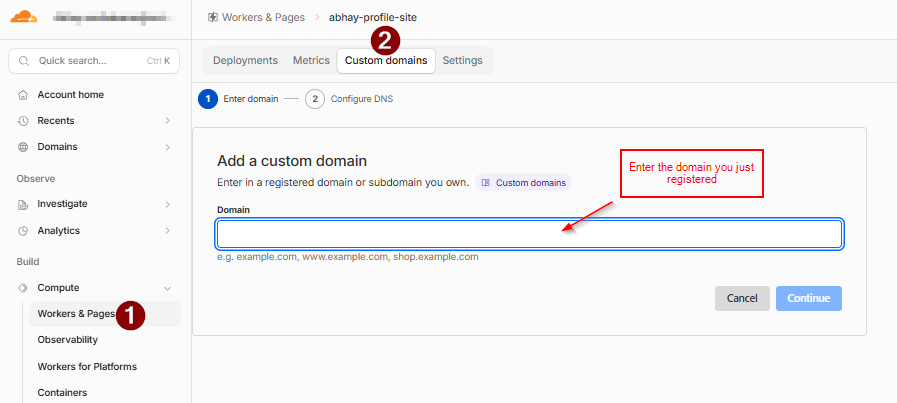Viewport: 897px width, 403px height.
Task: Click the Recents sidebar item
Action: [96, 121]
